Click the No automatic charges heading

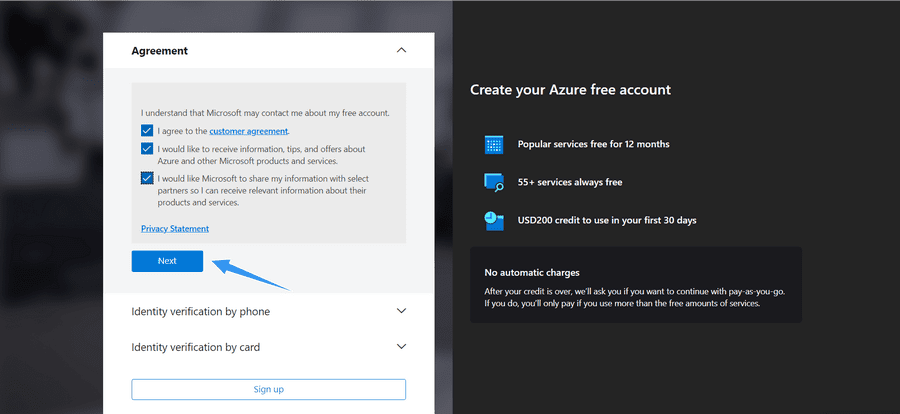(532, 273)
